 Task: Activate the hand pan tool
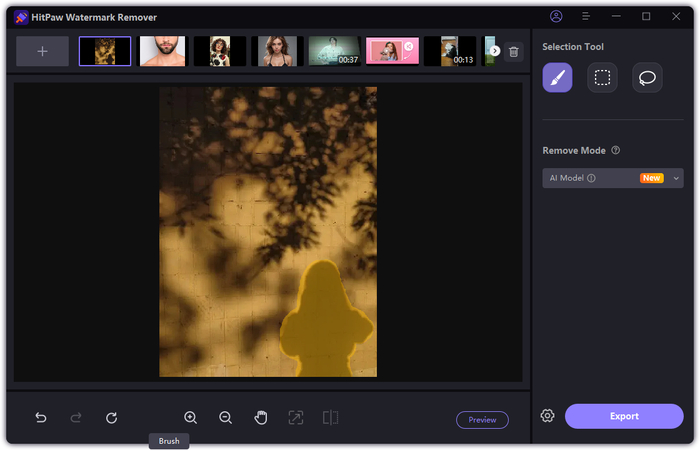coord(260,418)
